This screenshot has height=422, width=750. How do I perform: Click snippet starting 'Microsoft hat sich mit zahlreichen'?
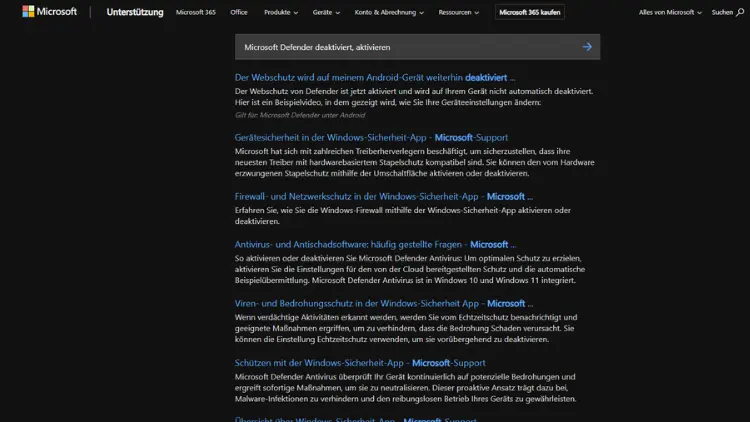[414, 162]
